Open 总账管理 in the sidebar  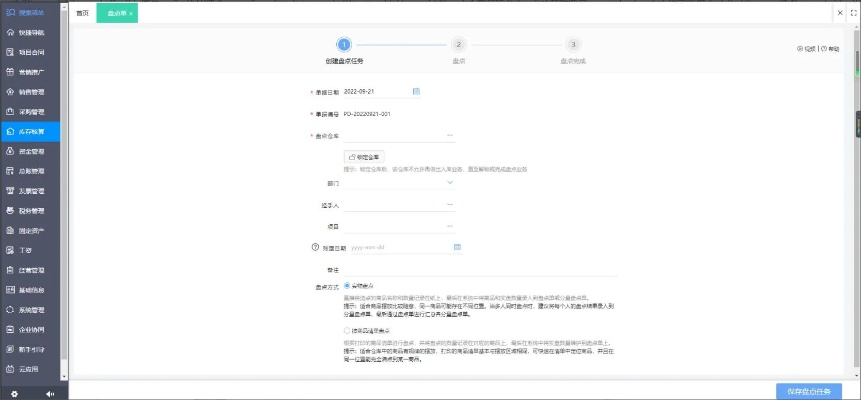pos(30,171)
